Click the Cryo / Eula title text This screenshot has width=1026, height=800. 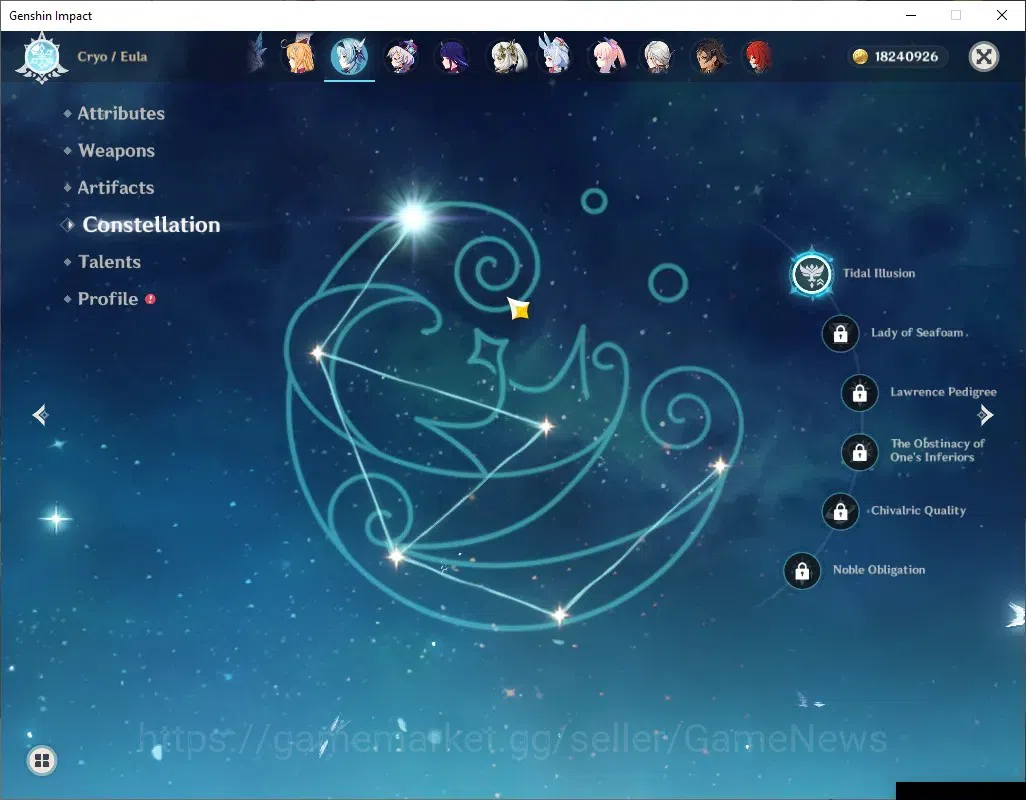[112, 57]
